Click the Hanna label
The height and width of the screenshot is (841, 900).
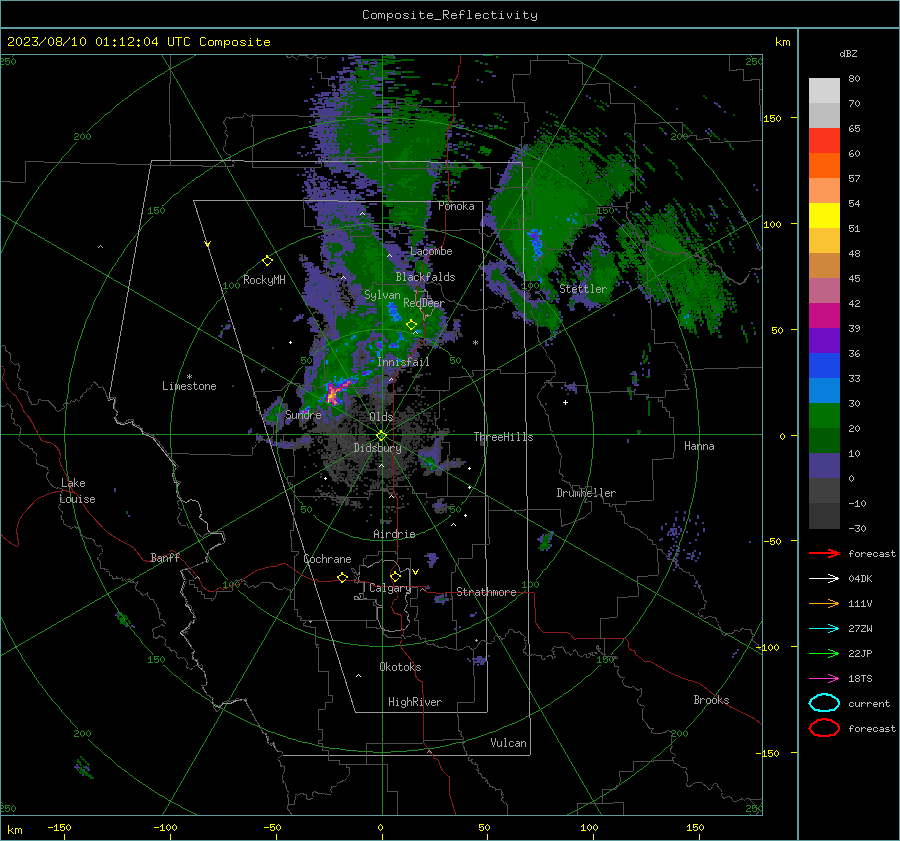click(699, 446)
